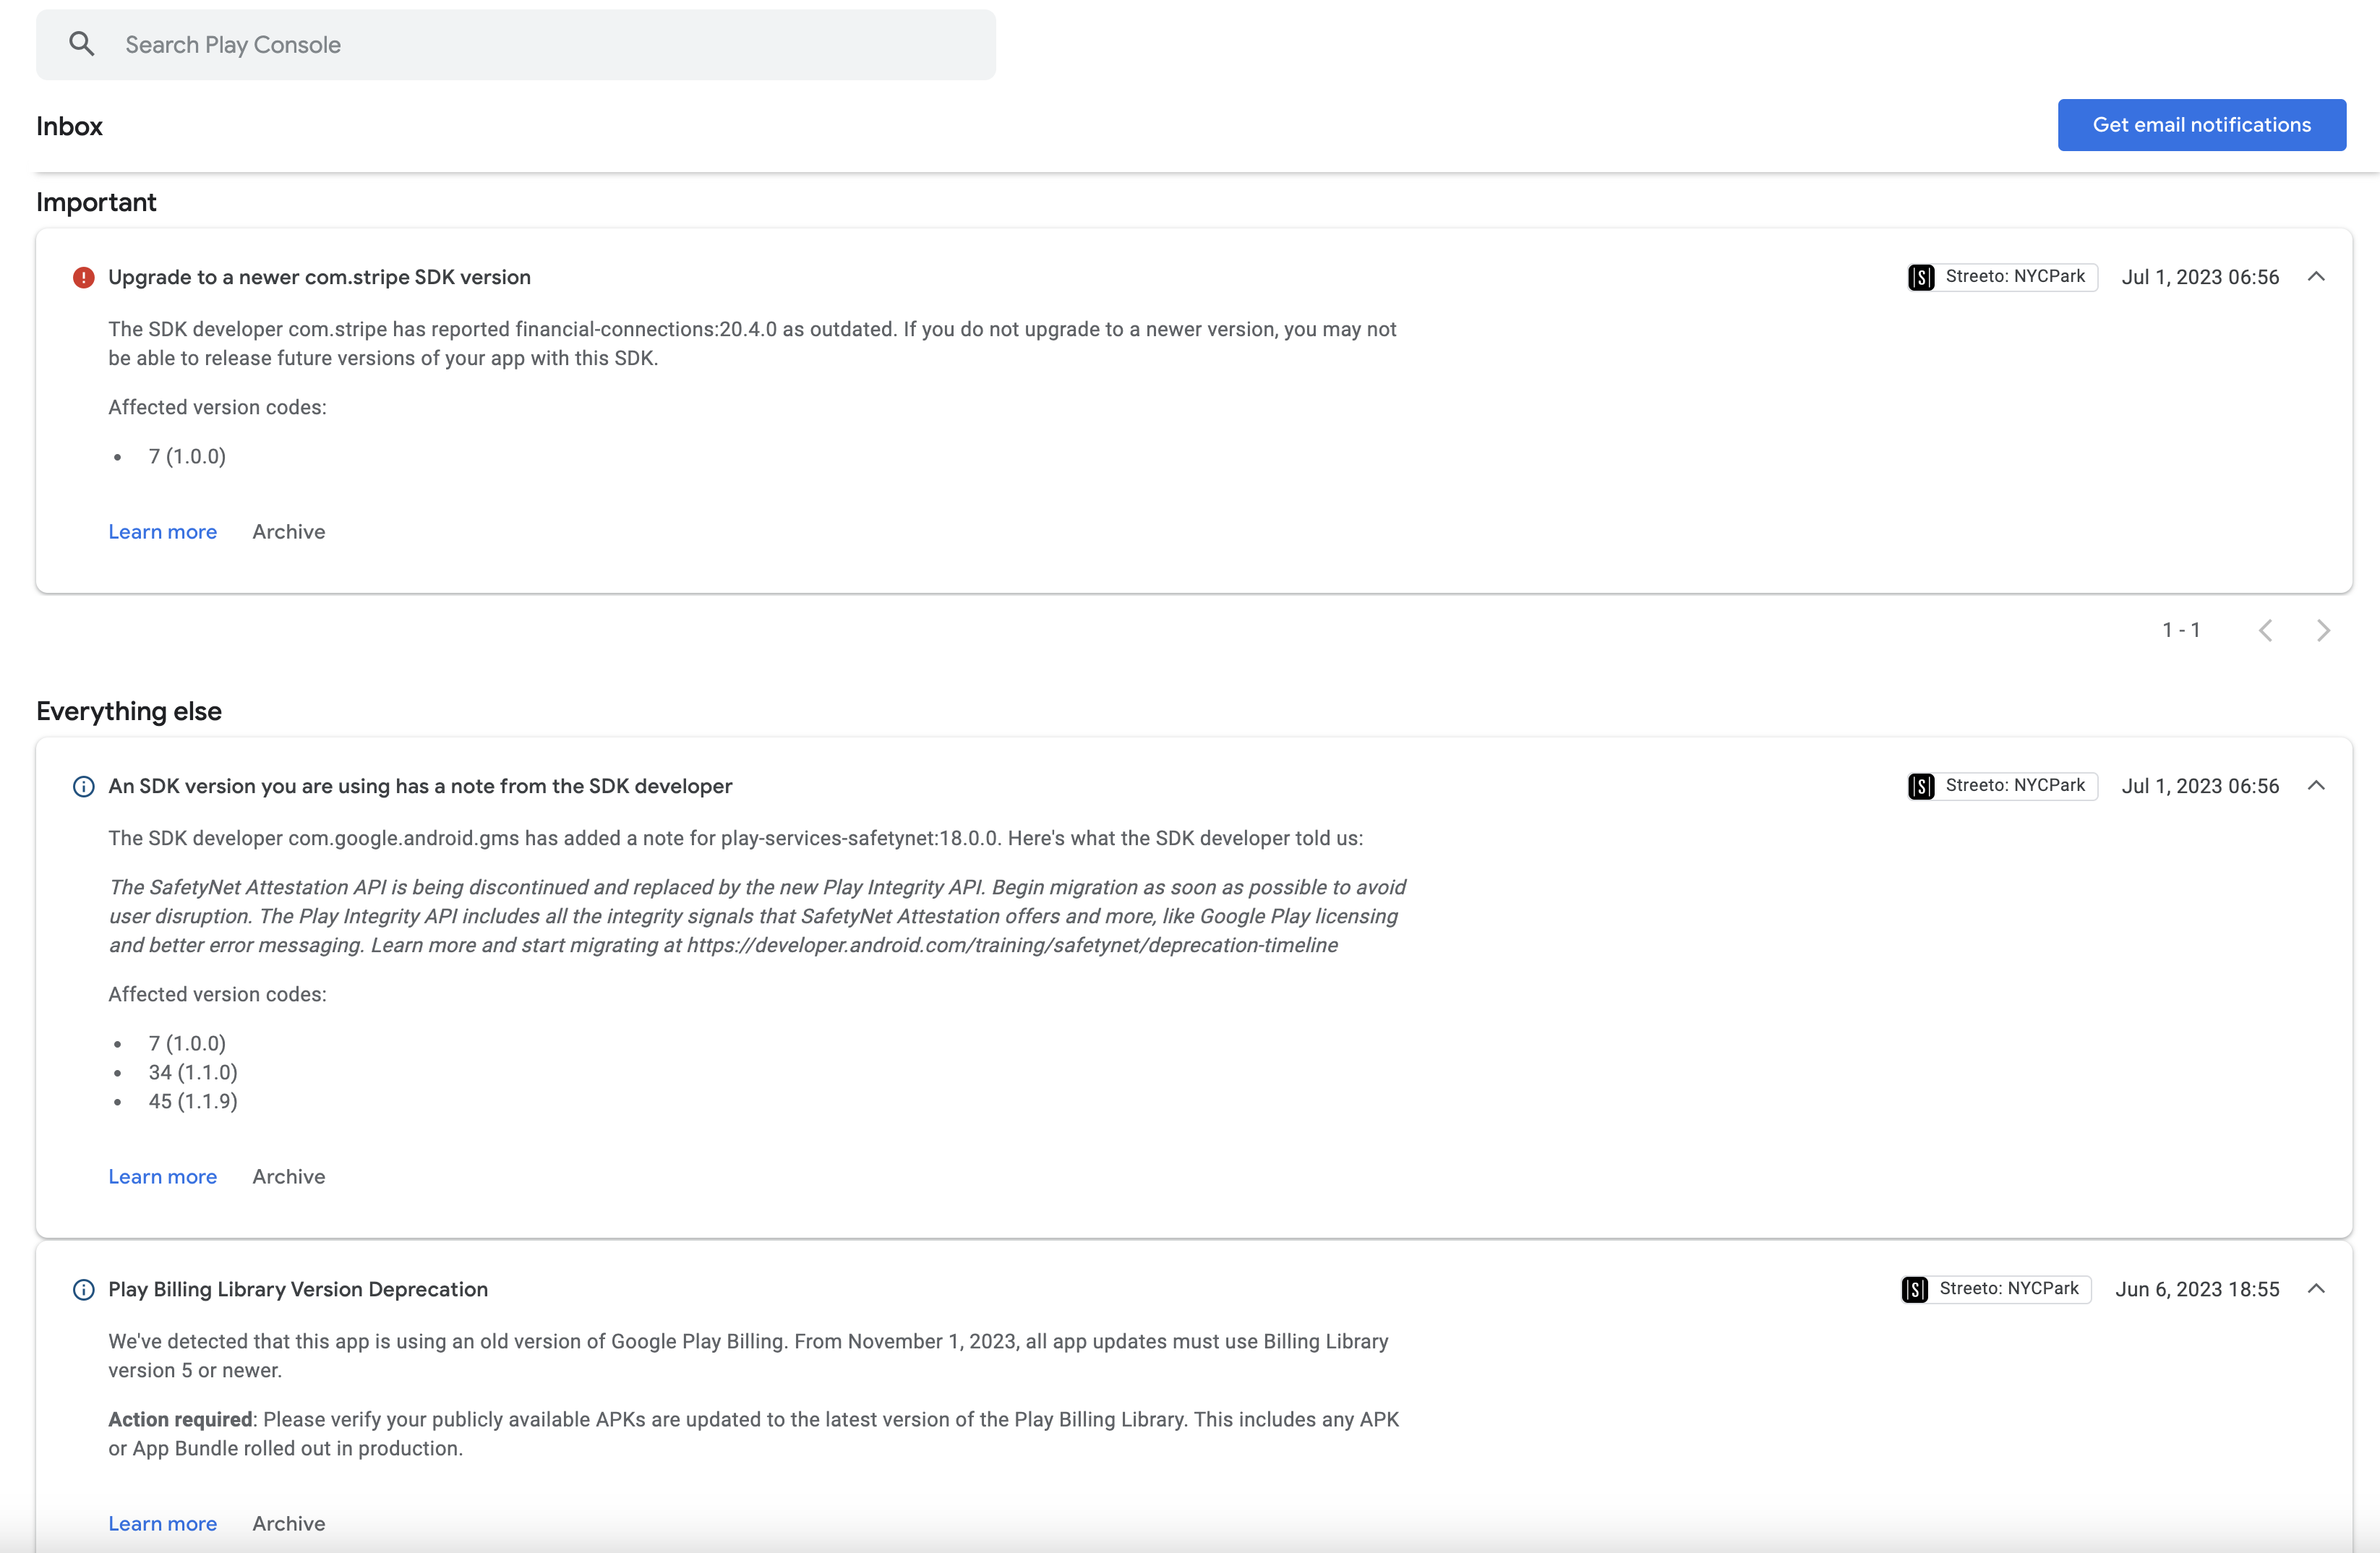2380x1553 pixels.
Task: Collapse the Play Billing Library Version Deprecation message
Action: pyautogui.click(x=2317, y=1289)
